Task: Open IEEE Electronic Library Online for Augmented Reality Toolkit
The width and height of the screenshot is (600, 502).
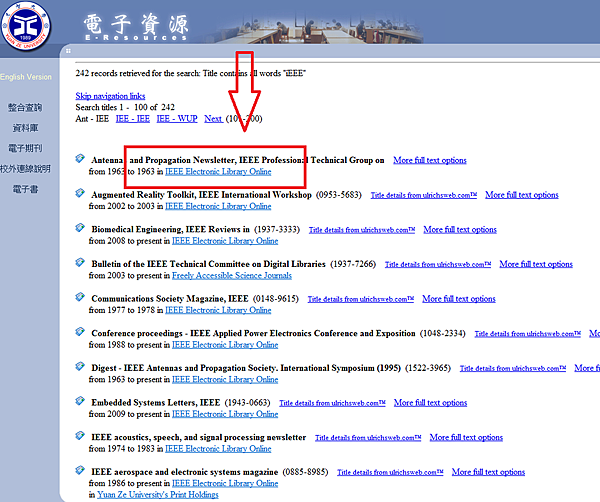Action: click(x=218, y=206)
